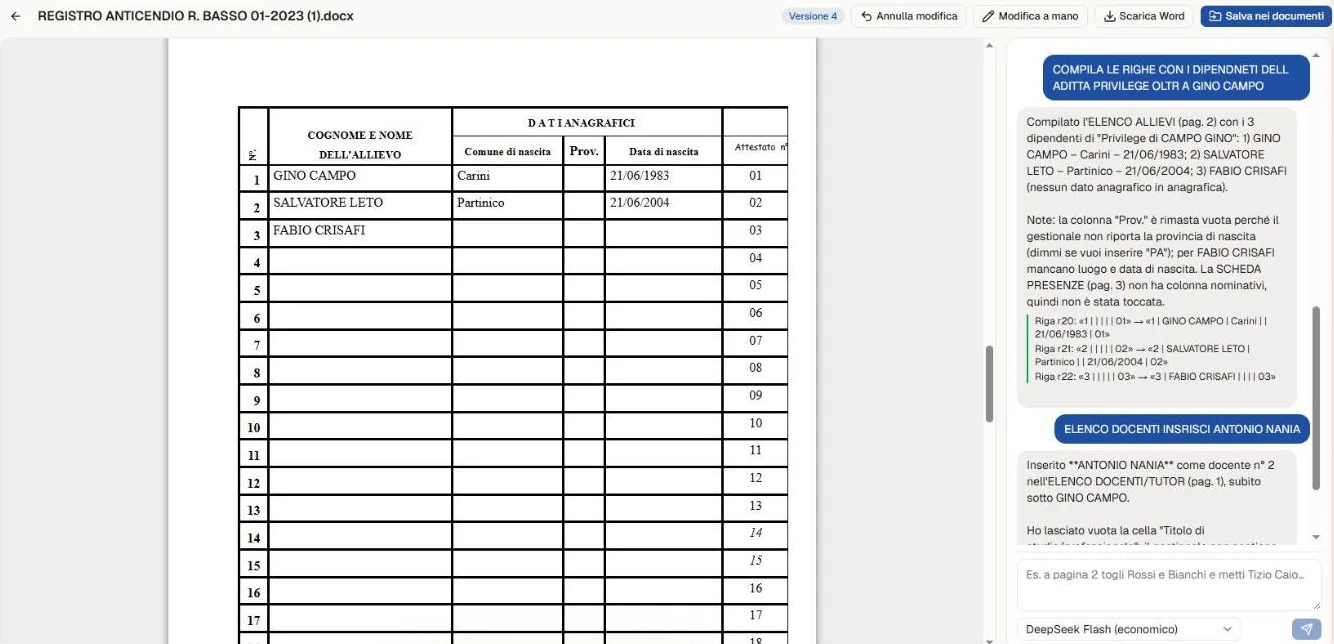Select the file title REGISTRO ANTICENDIO R. BASSO
This screenshot has height=644, width=1334.
click(195, 17)
